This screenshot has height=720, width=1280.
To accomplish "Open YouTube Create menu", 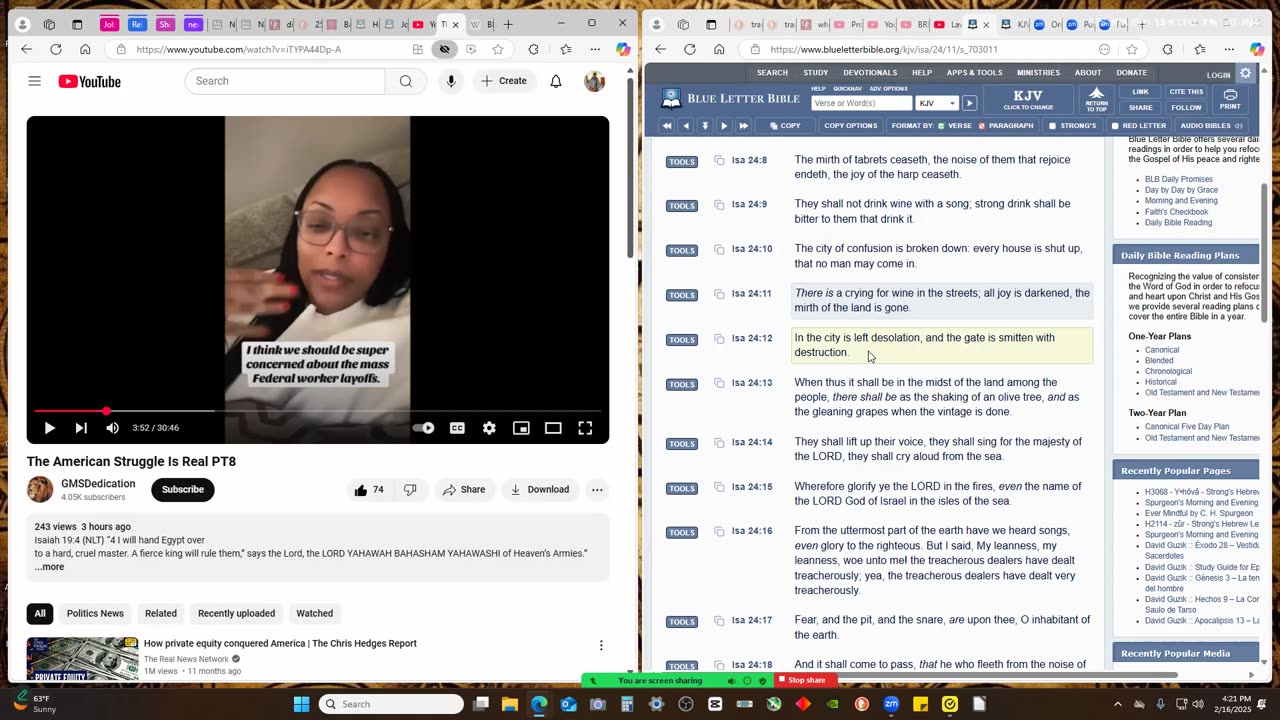I will point(504,81).
